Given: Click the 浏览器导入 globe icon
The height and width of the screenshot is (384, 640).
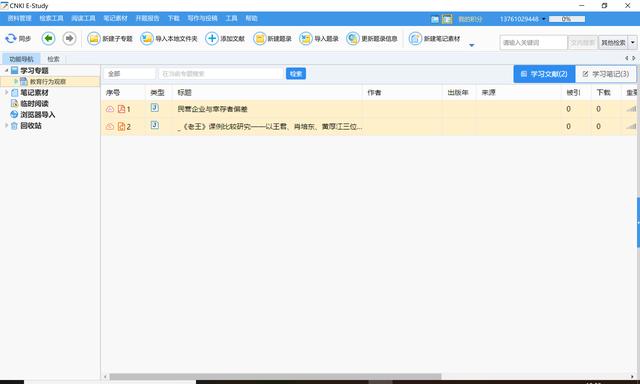Looking at the screenshot, I should pyautogui.click(x=14, y=115).
